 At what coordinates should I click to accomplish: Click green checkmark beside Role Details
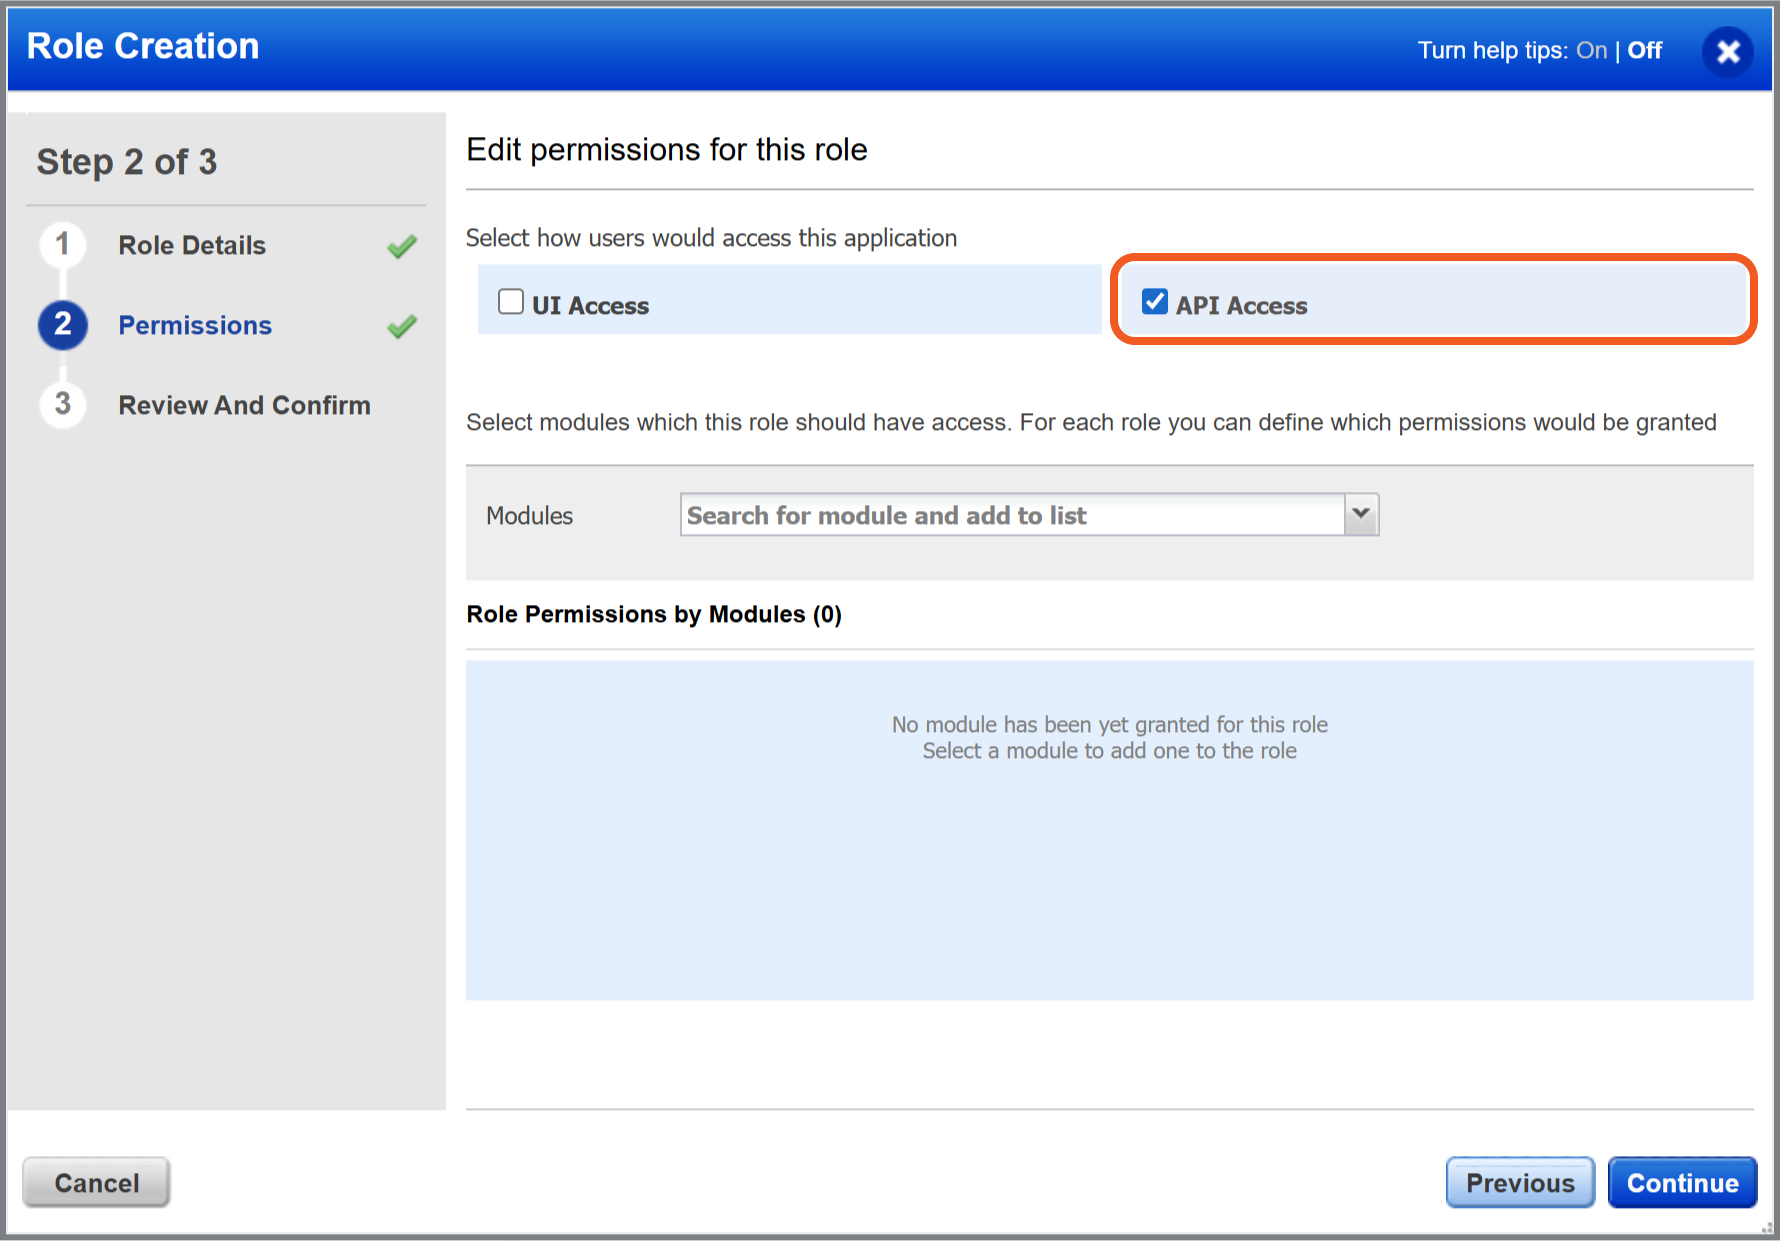(x=402, y=246)
